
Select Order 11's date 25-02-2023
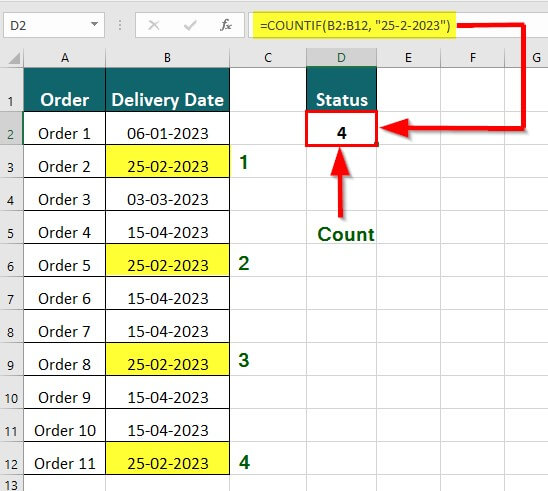(x=167, y=458)
